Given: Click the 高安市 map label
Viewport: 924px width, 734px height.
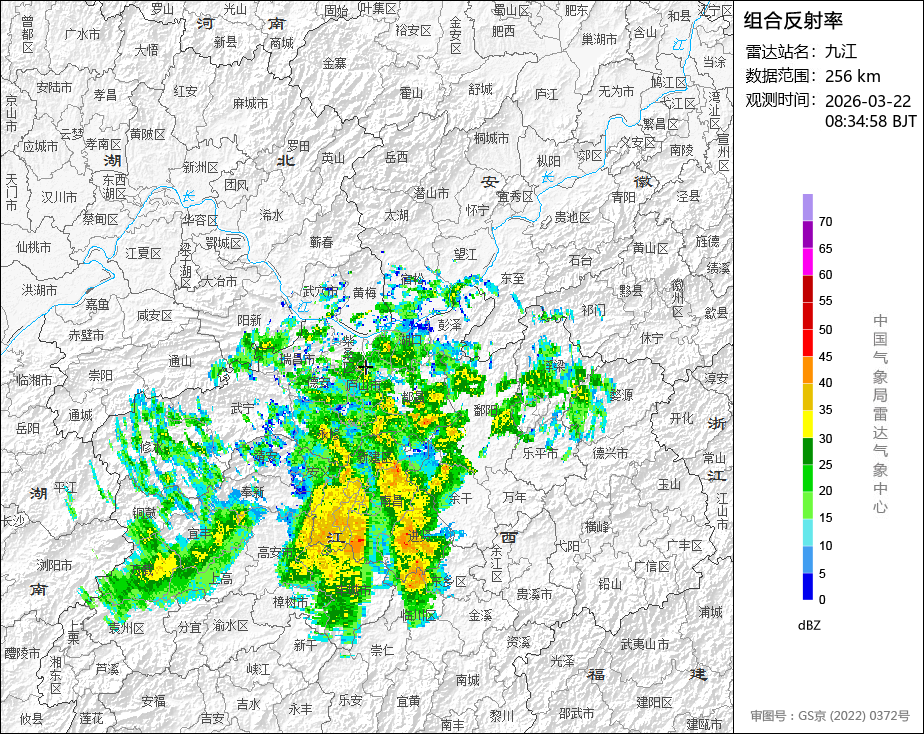Looking at the screenshot, I should point(275,553).
